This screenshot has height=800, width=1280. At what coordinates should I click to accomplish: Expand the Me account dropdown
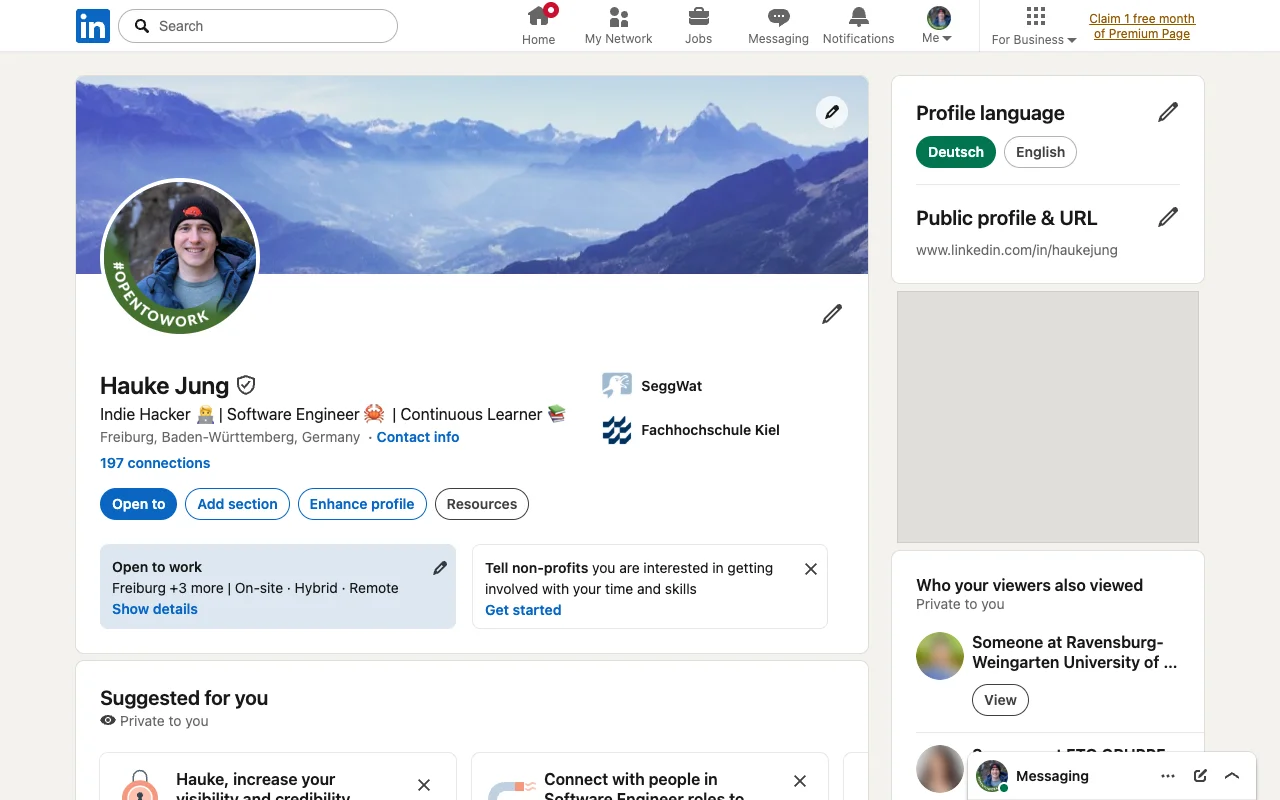click(938, 26)
